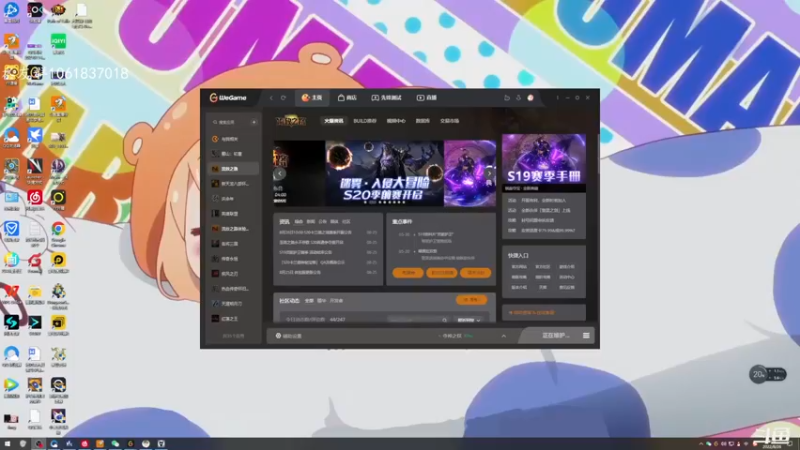Open the WPS Office desktop icon

coord(11,295)
